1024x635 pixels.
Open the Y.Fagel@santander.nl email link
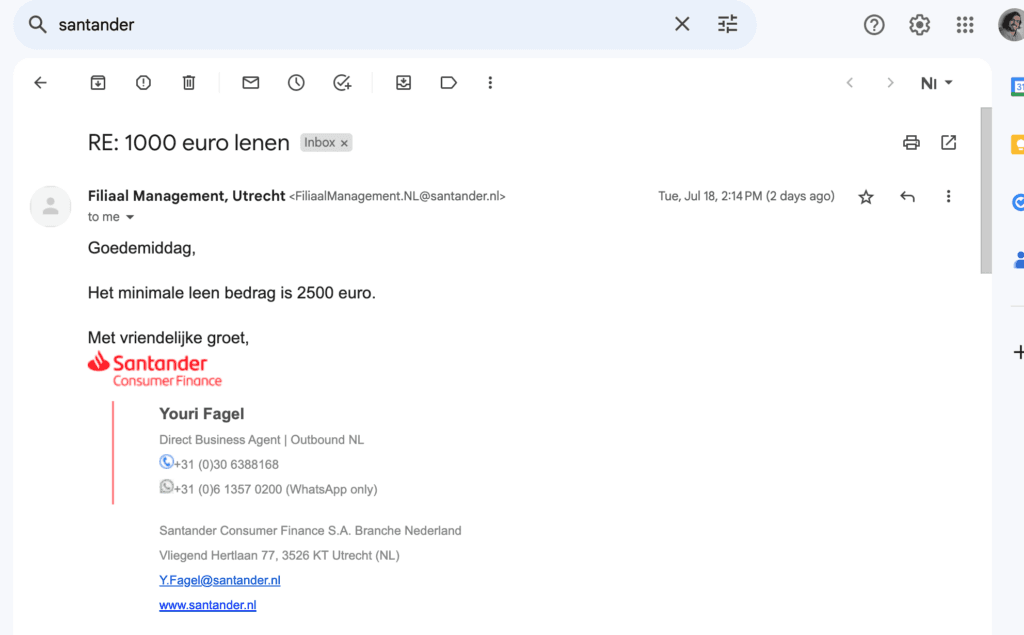click(219, 580)
